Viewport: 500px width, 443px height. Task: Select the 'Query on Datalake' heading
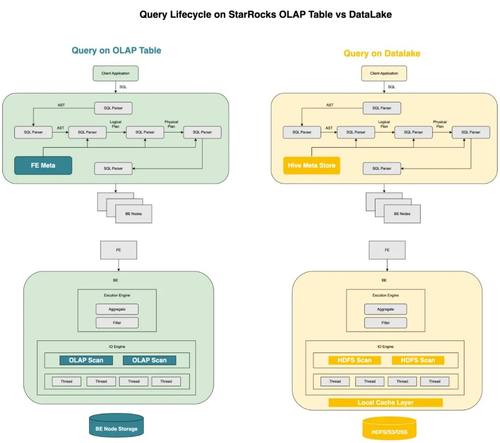click(x=382, y=53)
